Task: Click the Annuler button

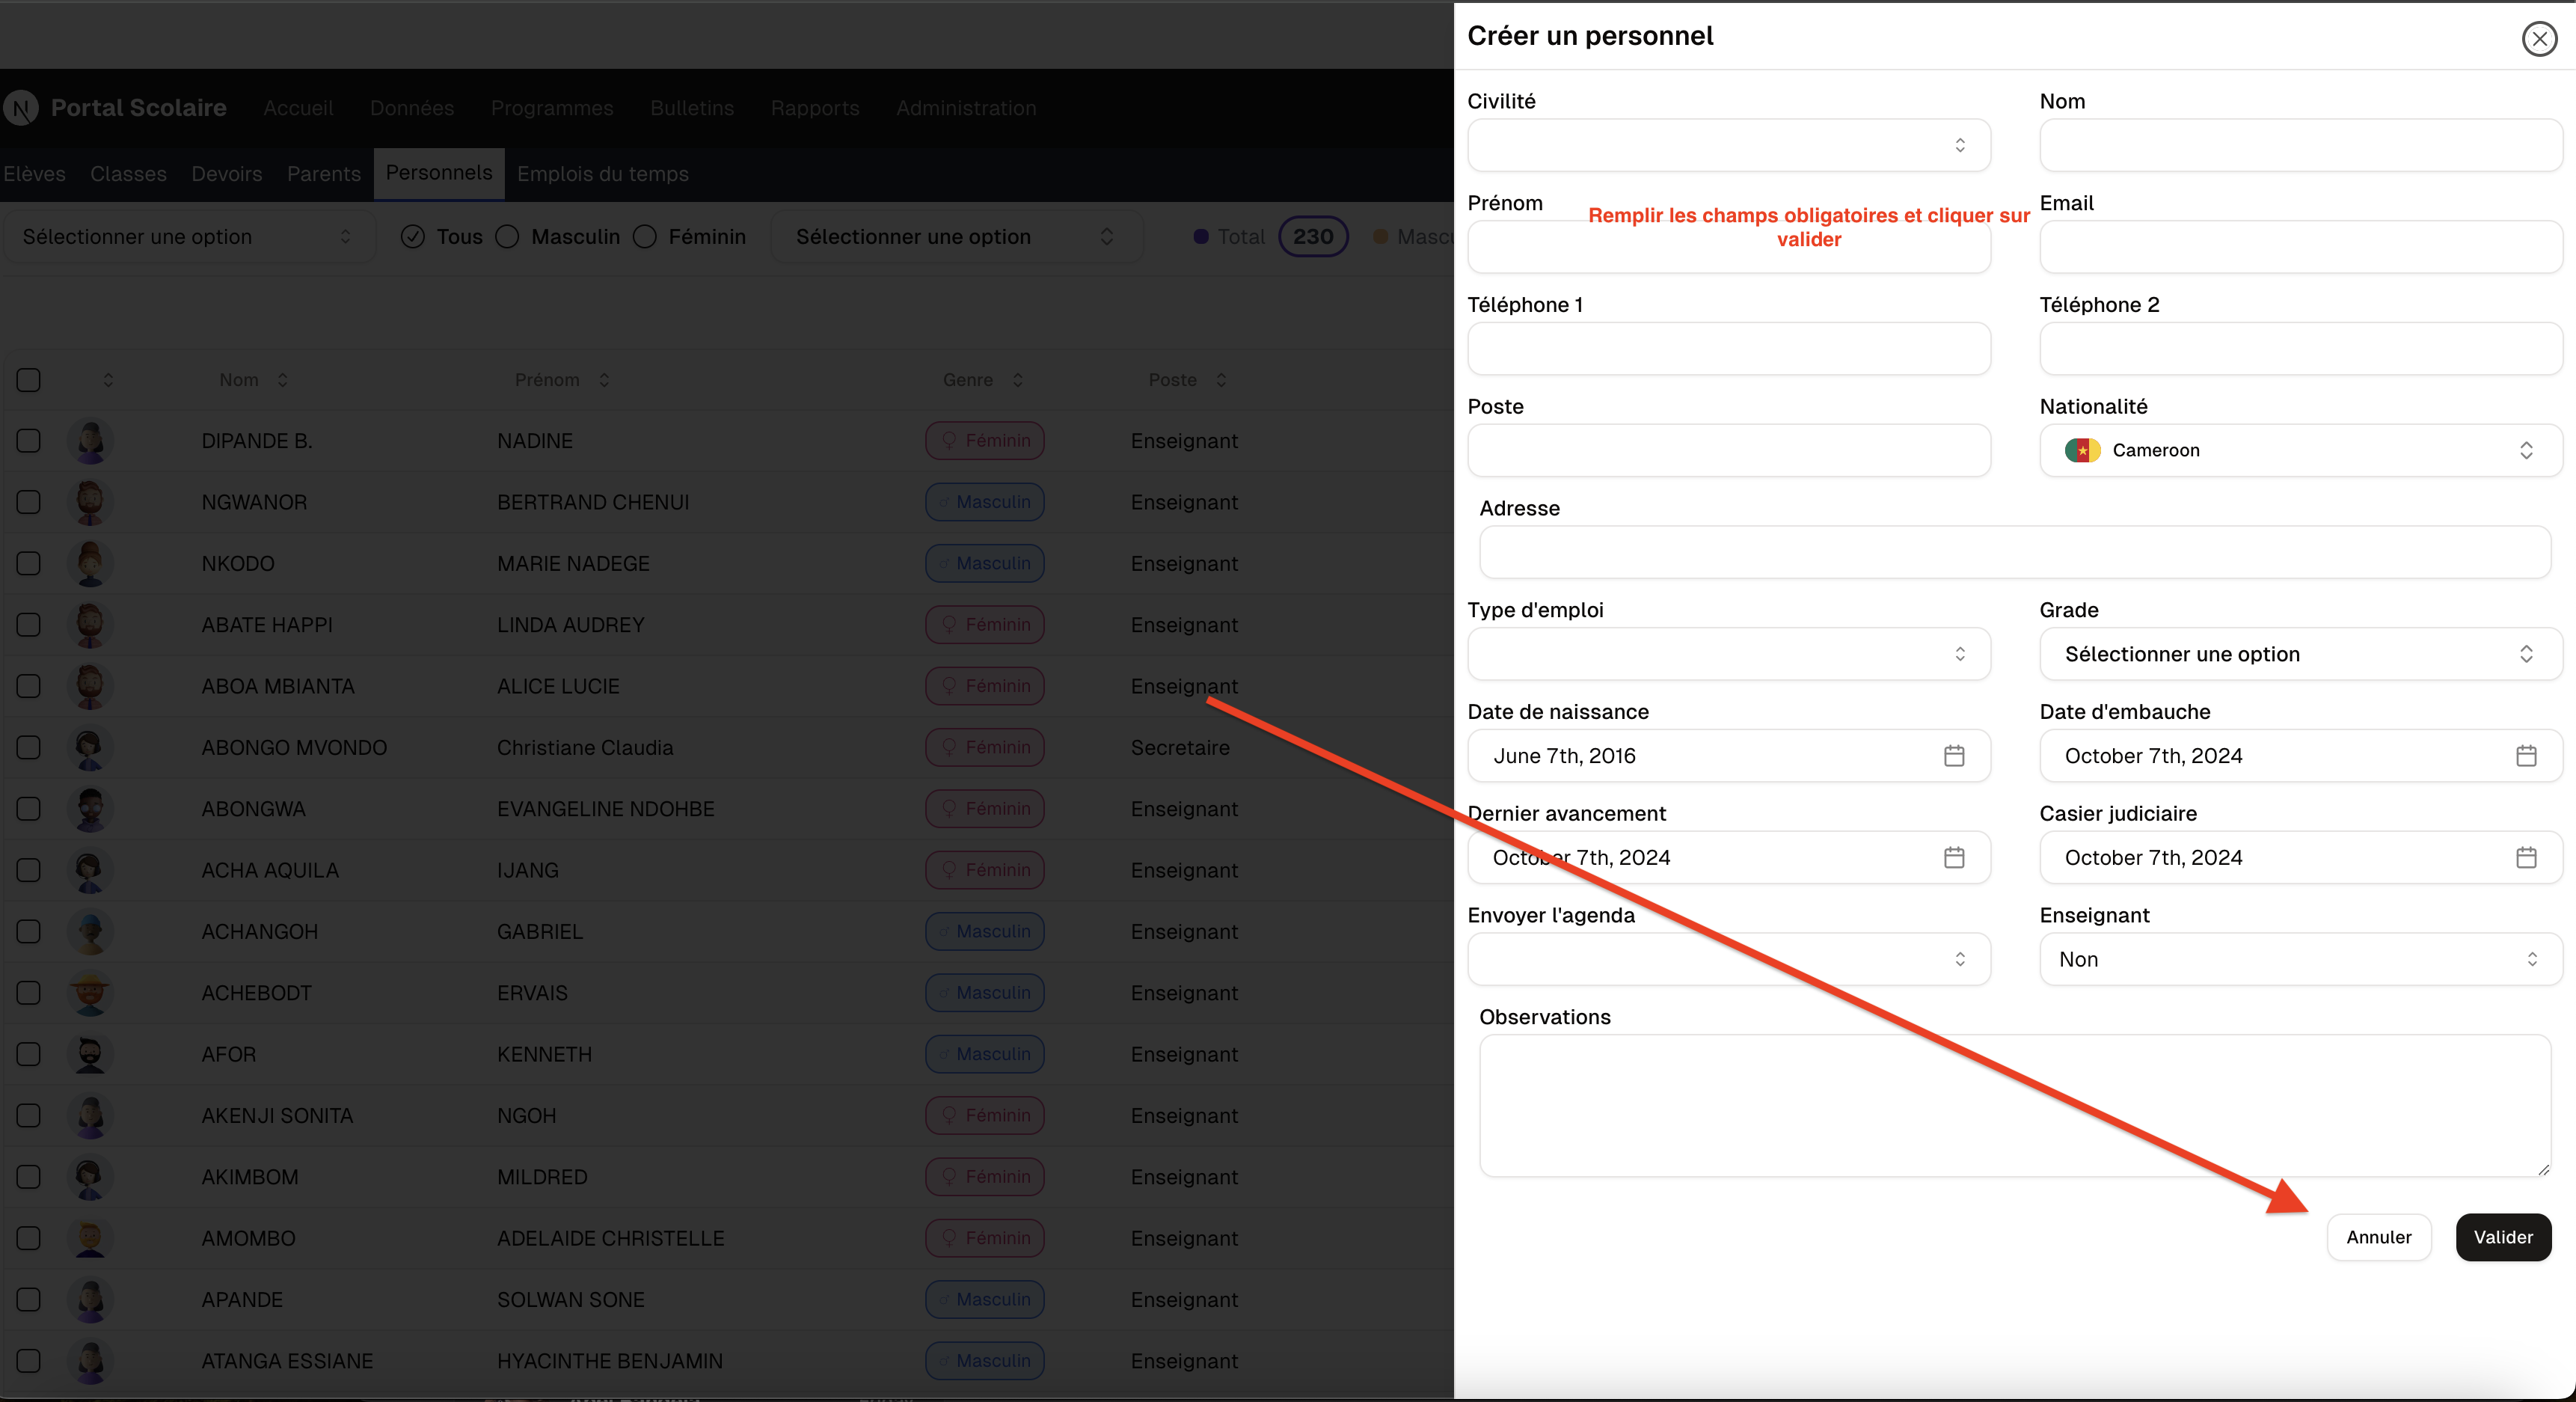Action: 2379,1238
